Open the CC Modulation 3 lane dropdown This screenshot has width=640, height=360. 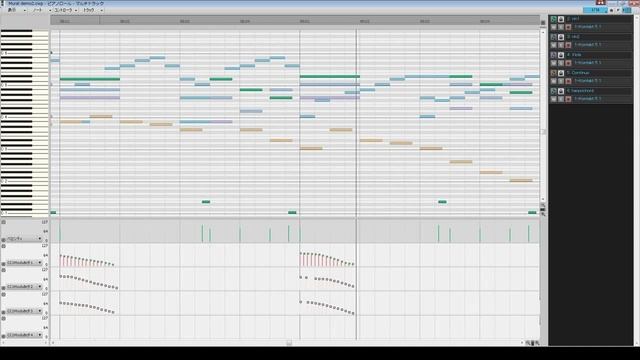point(24,311)
